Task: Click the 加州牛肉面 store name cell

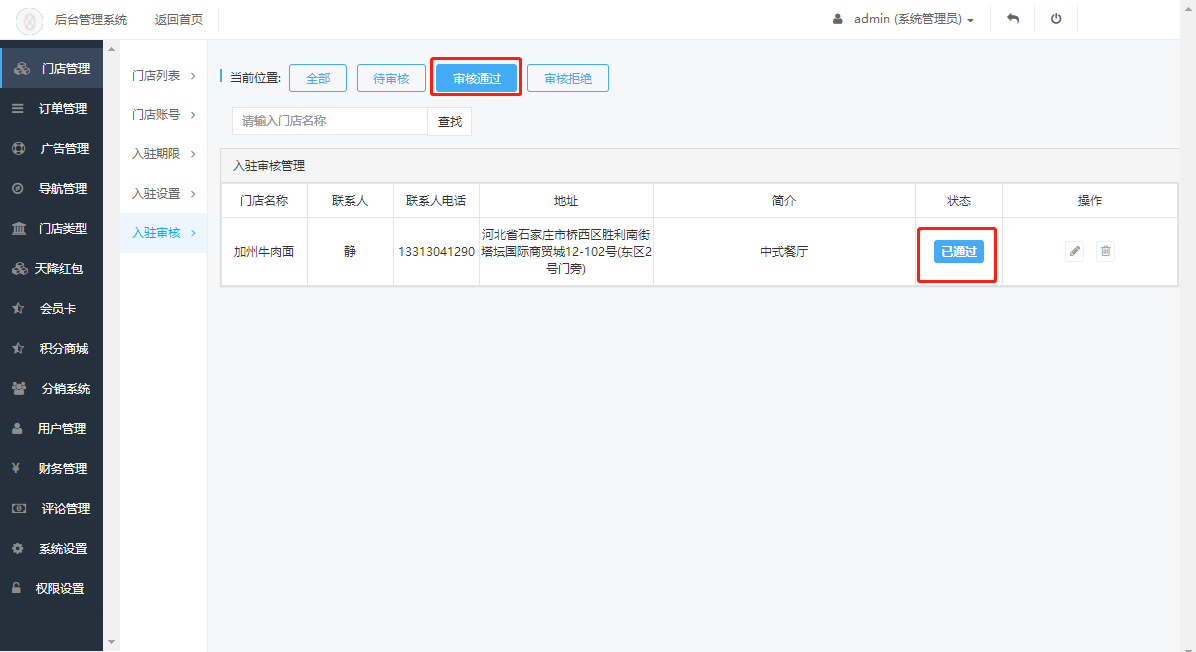Action: click(264, 252)
